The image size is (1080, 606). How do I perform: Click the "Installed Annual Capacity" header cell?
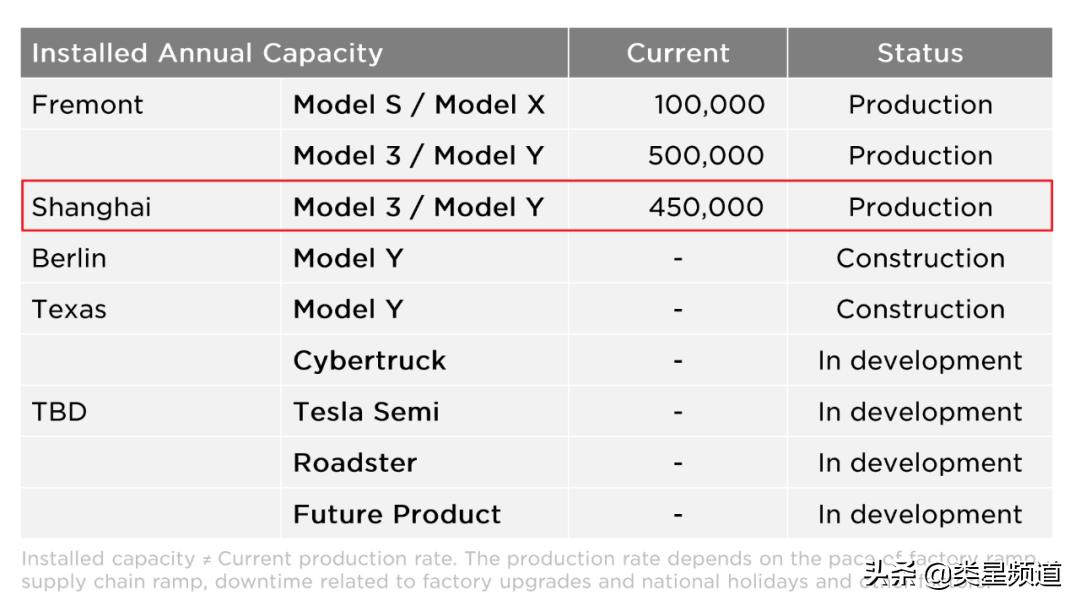207,53
